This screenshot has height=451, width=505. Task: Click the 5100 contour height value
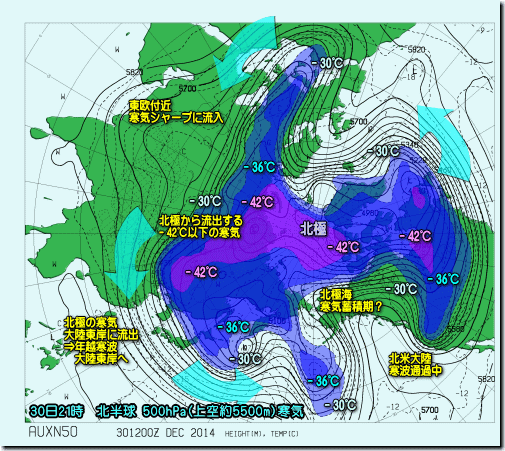pos(277,321)
